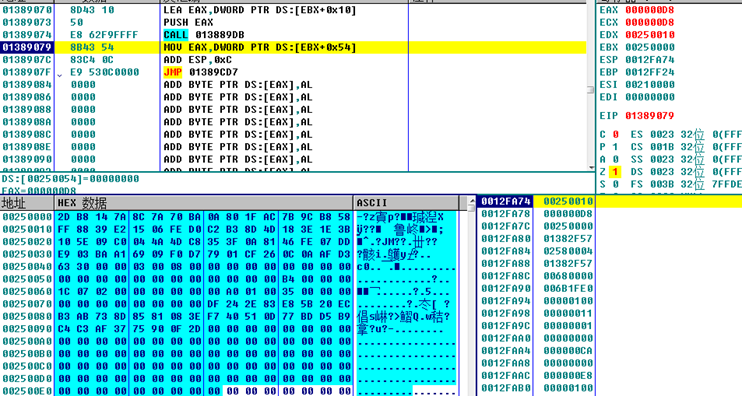
Task: Select LEA EAX,DWORD PTR DS:[EBX+0x10] instruction
Action: pos(260,10)
